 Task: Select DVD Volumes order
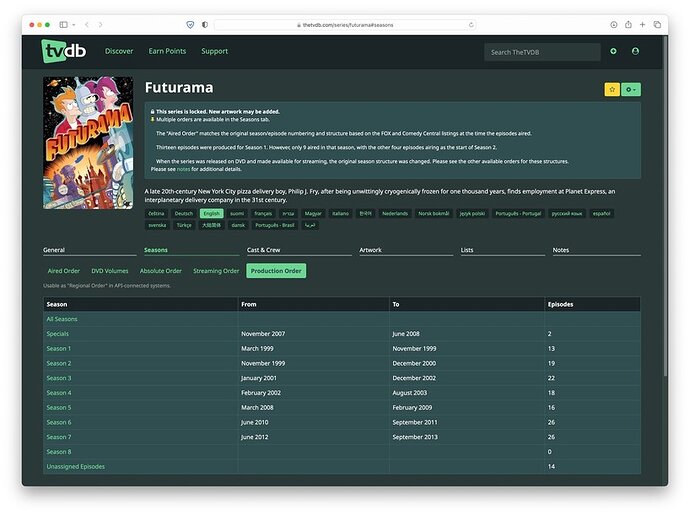tap(110, 271)
